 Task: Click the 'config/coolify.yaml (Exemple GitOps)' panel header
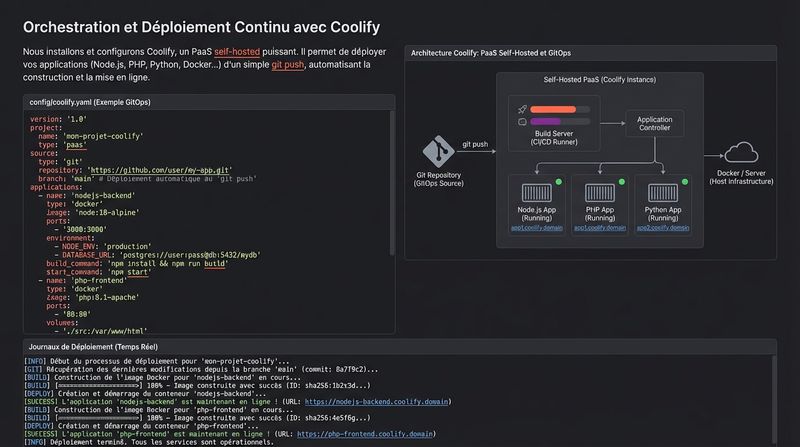(x=209, y=102)
